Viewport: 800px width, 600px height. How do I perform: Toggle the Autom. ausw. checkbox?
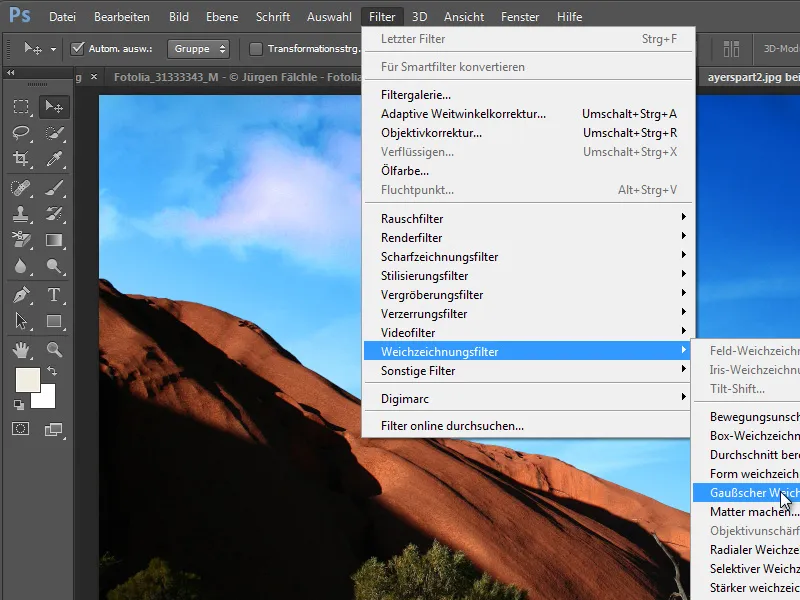tap(78, 48)
